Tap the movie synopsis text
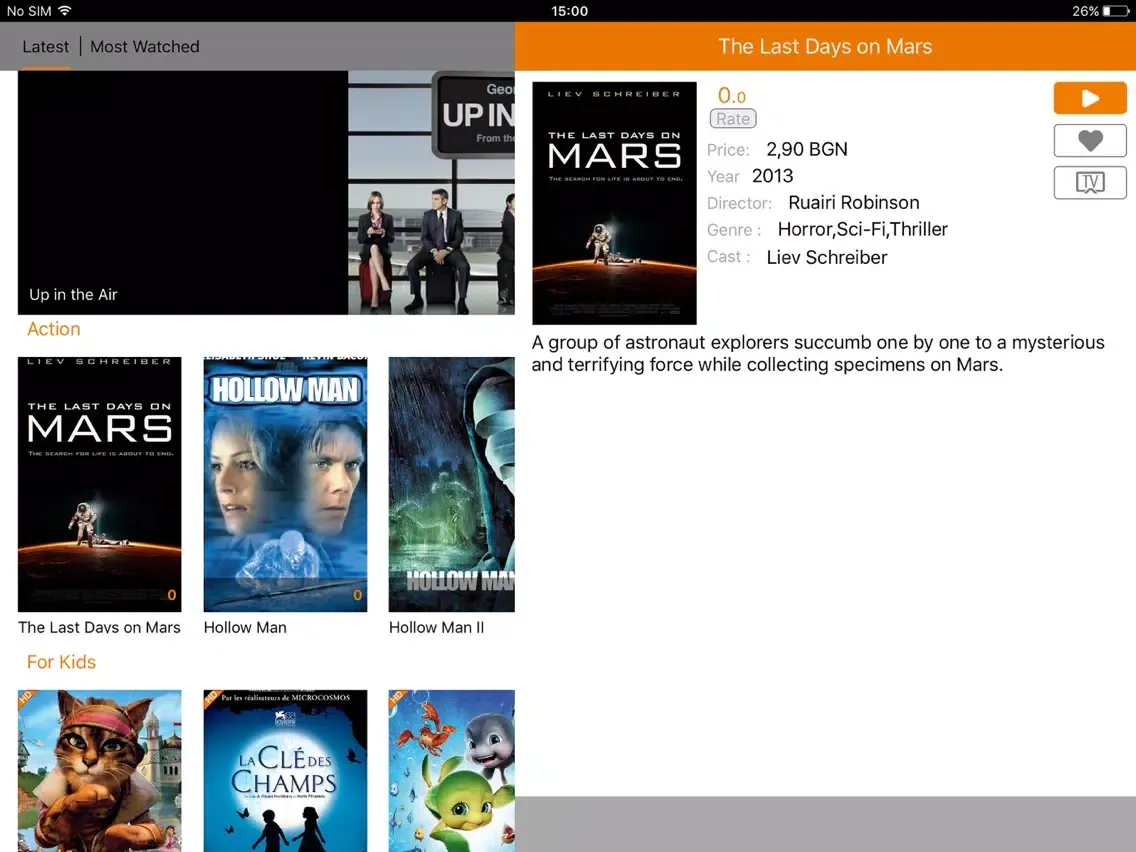Viewport: 1136px width, 852px height. click(818, 354)
